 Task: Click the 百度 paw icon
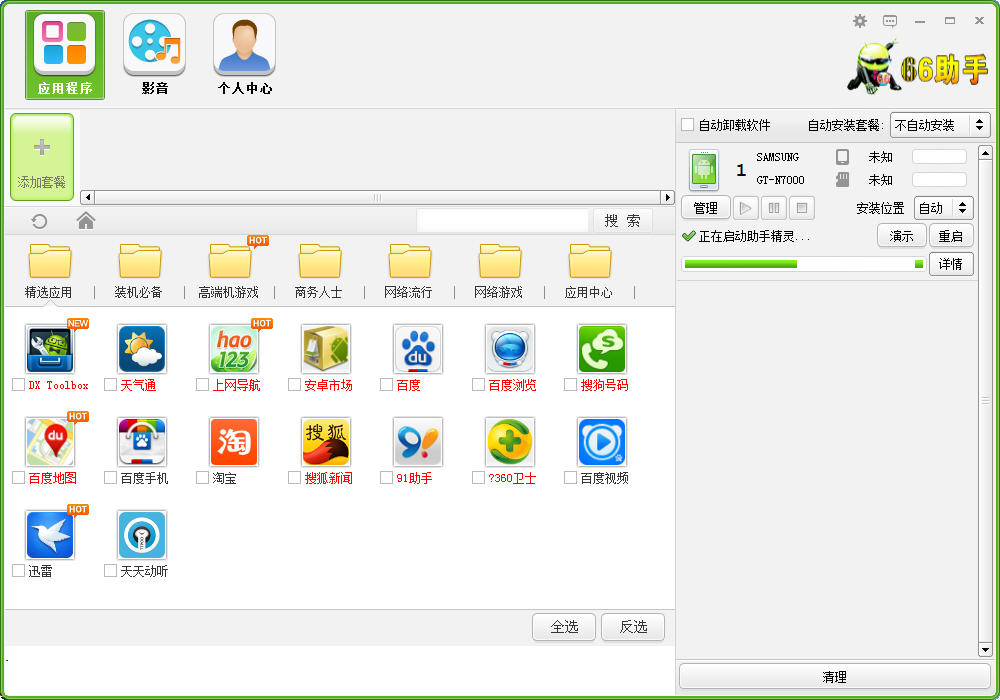[418, 349]
